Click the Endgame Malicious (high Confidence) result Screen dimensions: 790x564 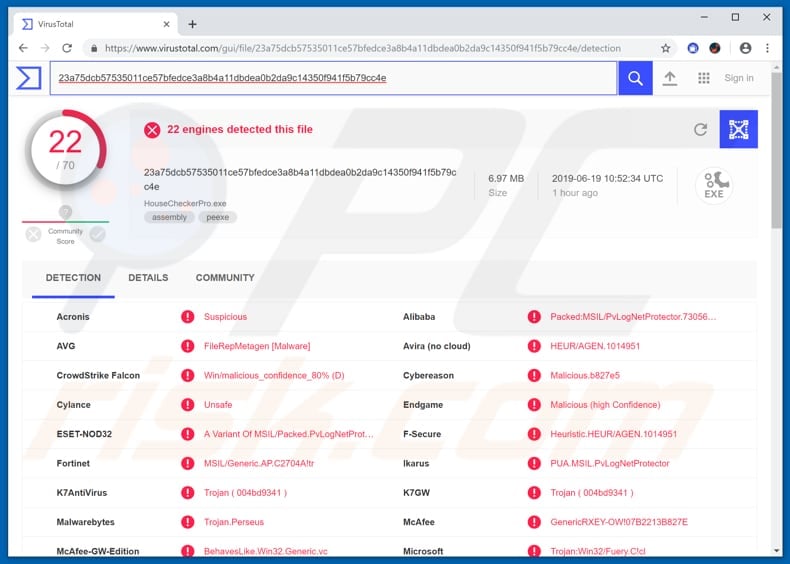click(x=605, y=405)
